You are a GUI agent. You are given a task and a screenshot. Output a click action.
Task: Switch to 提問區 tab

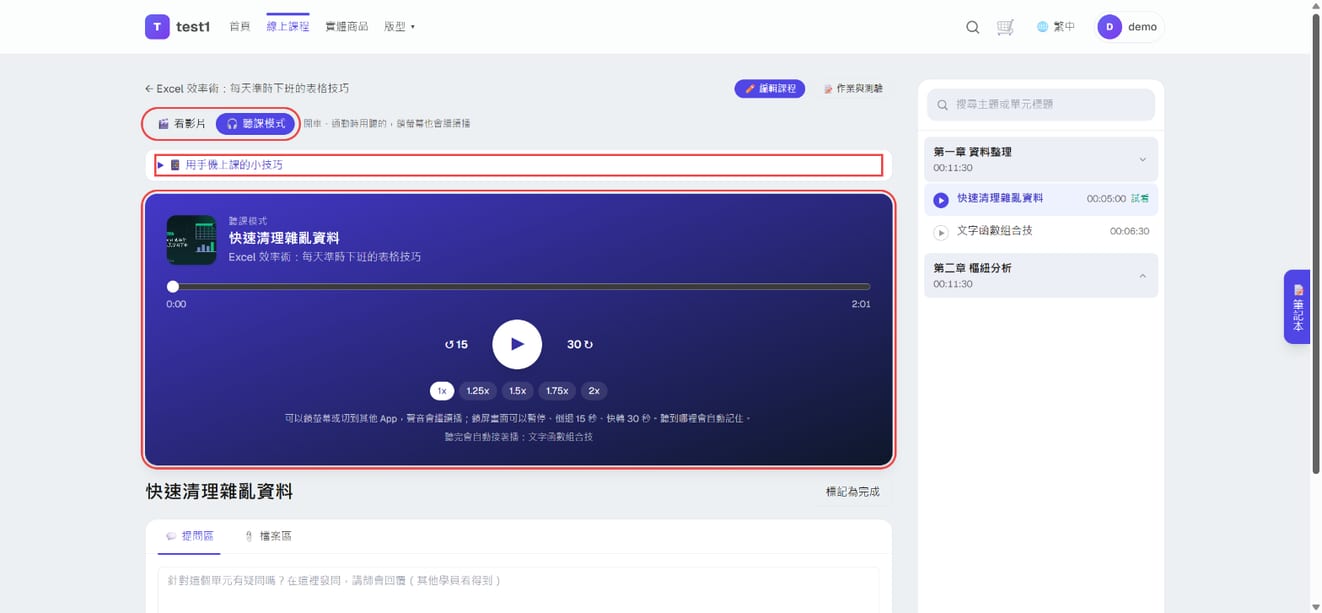(189, 536)
